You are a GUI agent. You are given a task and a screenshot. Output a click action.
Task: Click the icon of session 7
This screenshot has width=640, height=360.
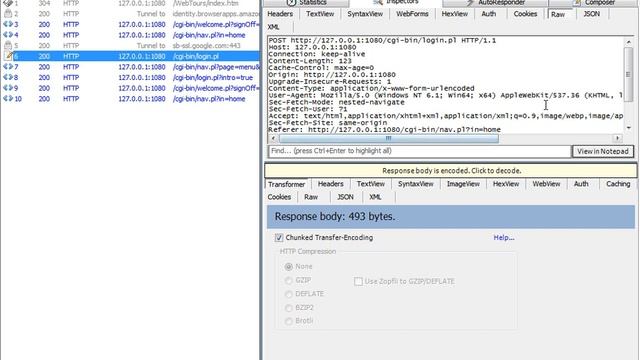[x=8, y=67]
